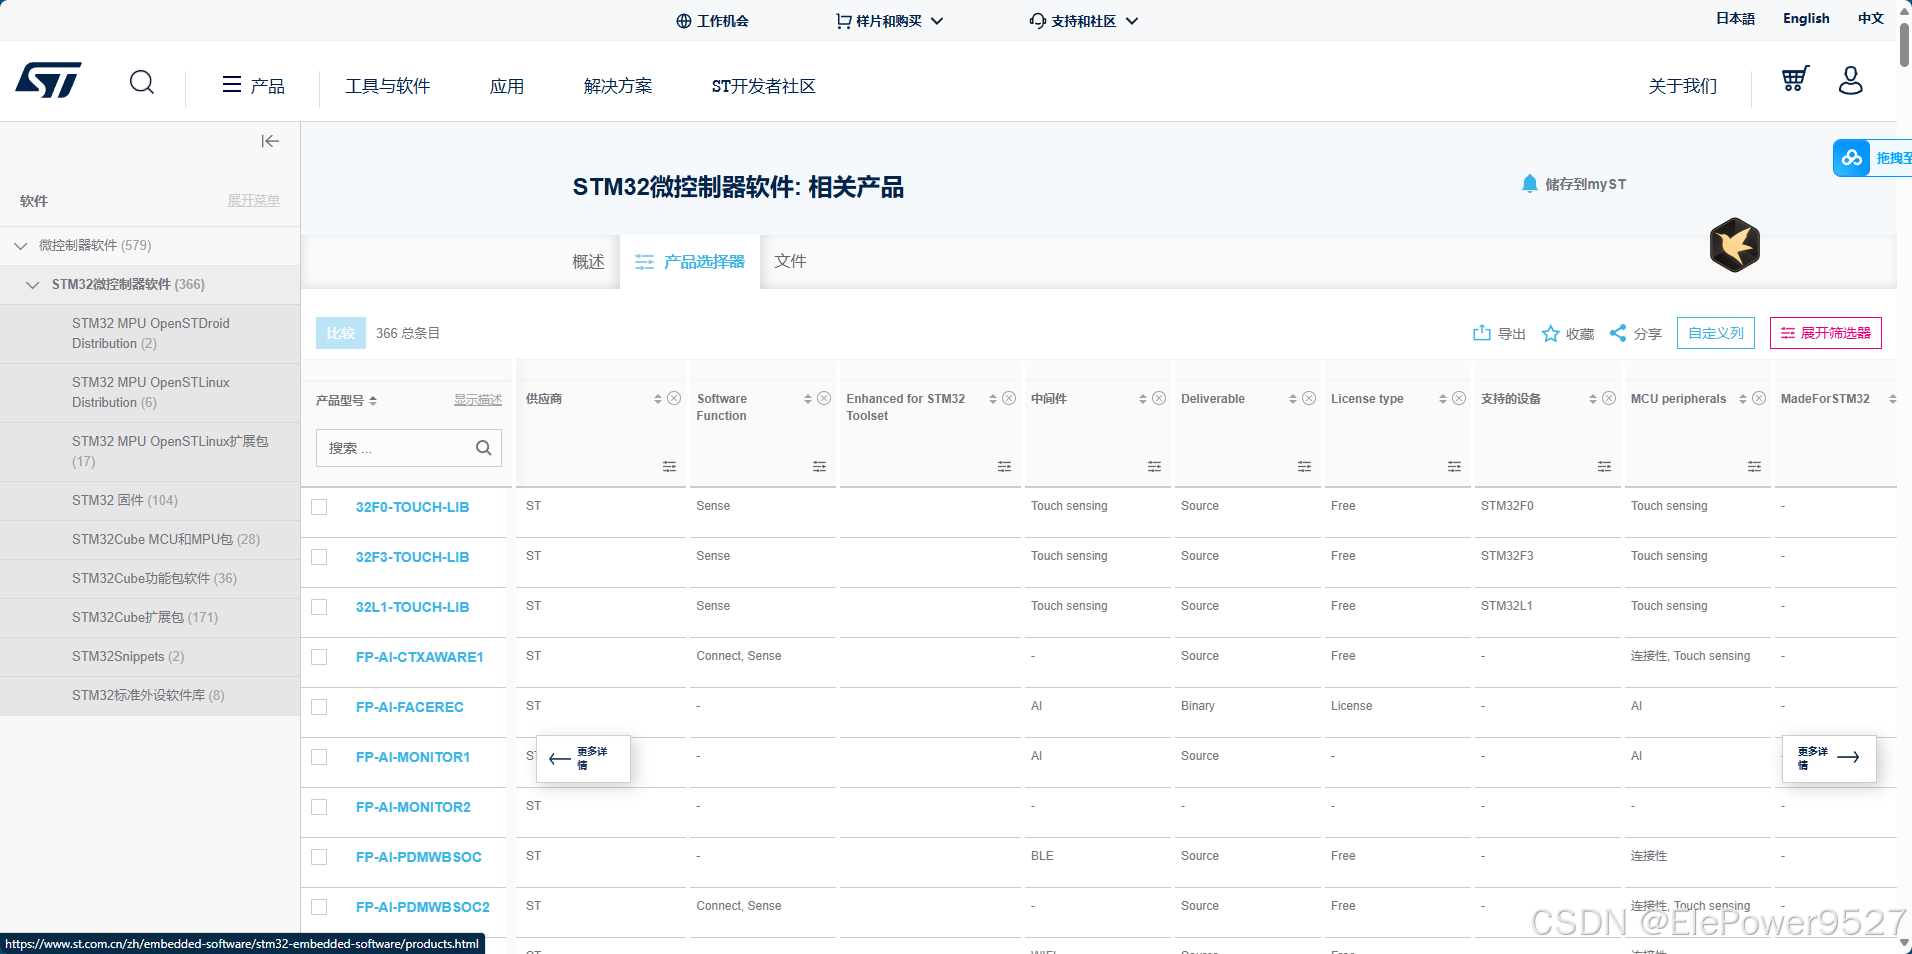1912x954 pixels.
Task: Click the 比较 compare button
Action: point(341,333)
